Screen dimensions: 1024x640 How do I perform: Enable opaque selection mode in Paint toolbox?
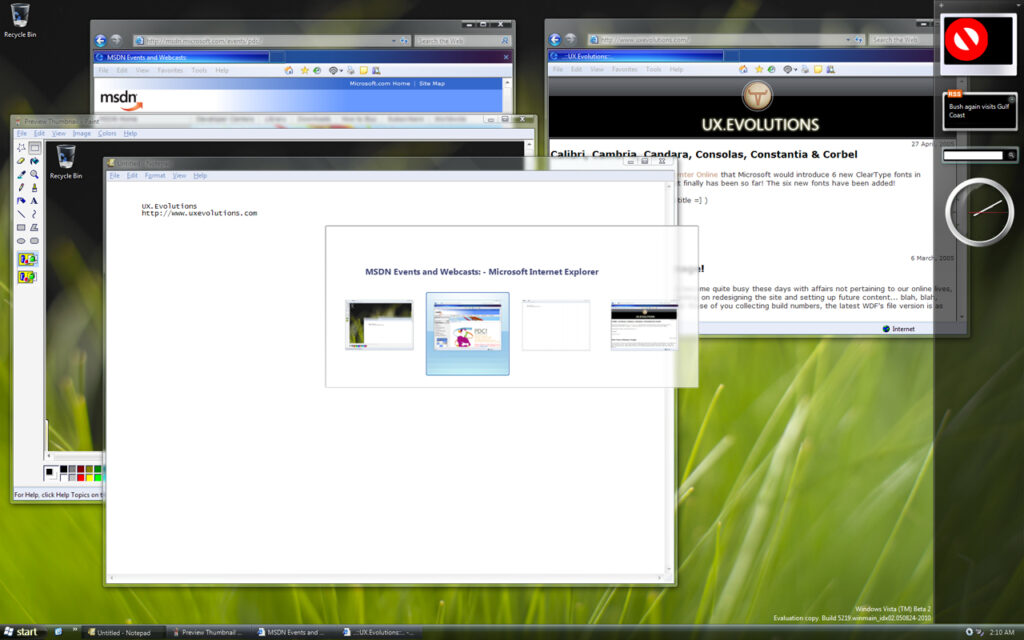pos(27,259)
